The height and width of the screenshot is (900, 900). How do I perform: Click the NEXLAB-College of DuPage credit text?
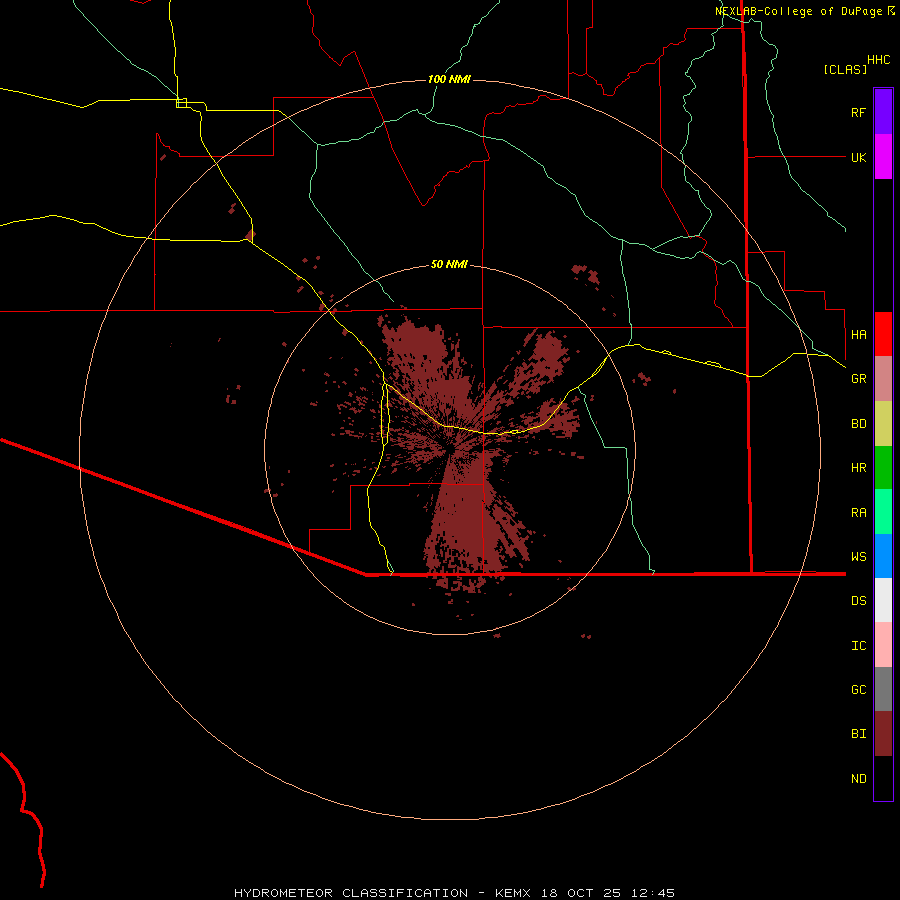pos(798,11)
